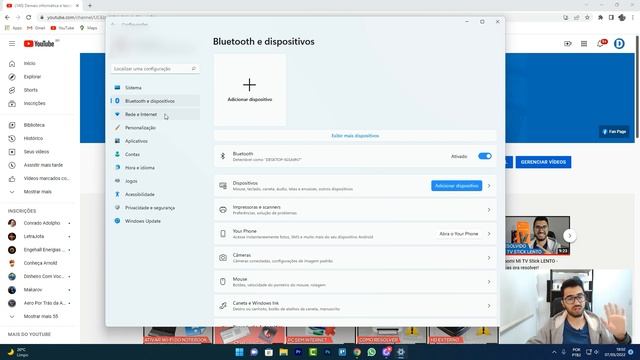Open File Explorer from taskbar
The image size is (640, 360).
pyautogui.click(x=284, y=352)
